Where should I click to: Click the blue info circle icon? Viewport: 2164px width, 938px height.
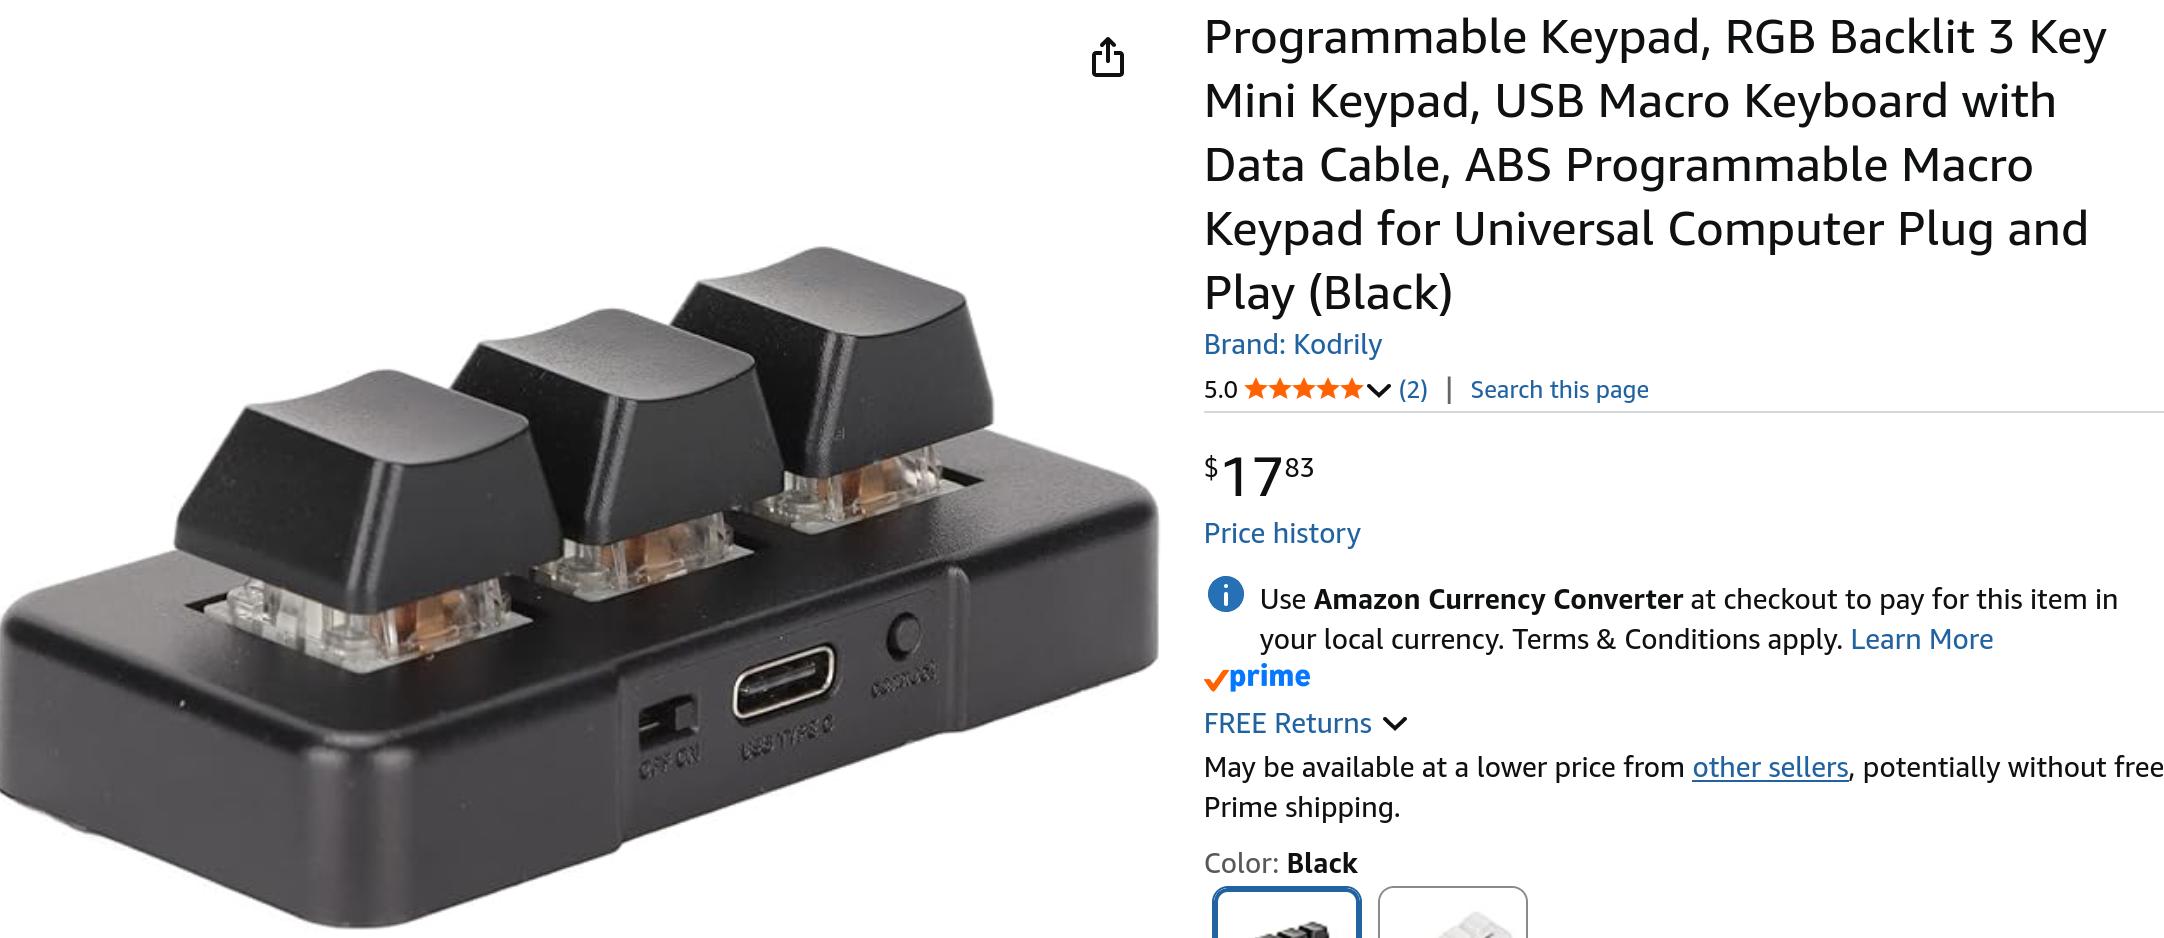tap(1225, 595)
